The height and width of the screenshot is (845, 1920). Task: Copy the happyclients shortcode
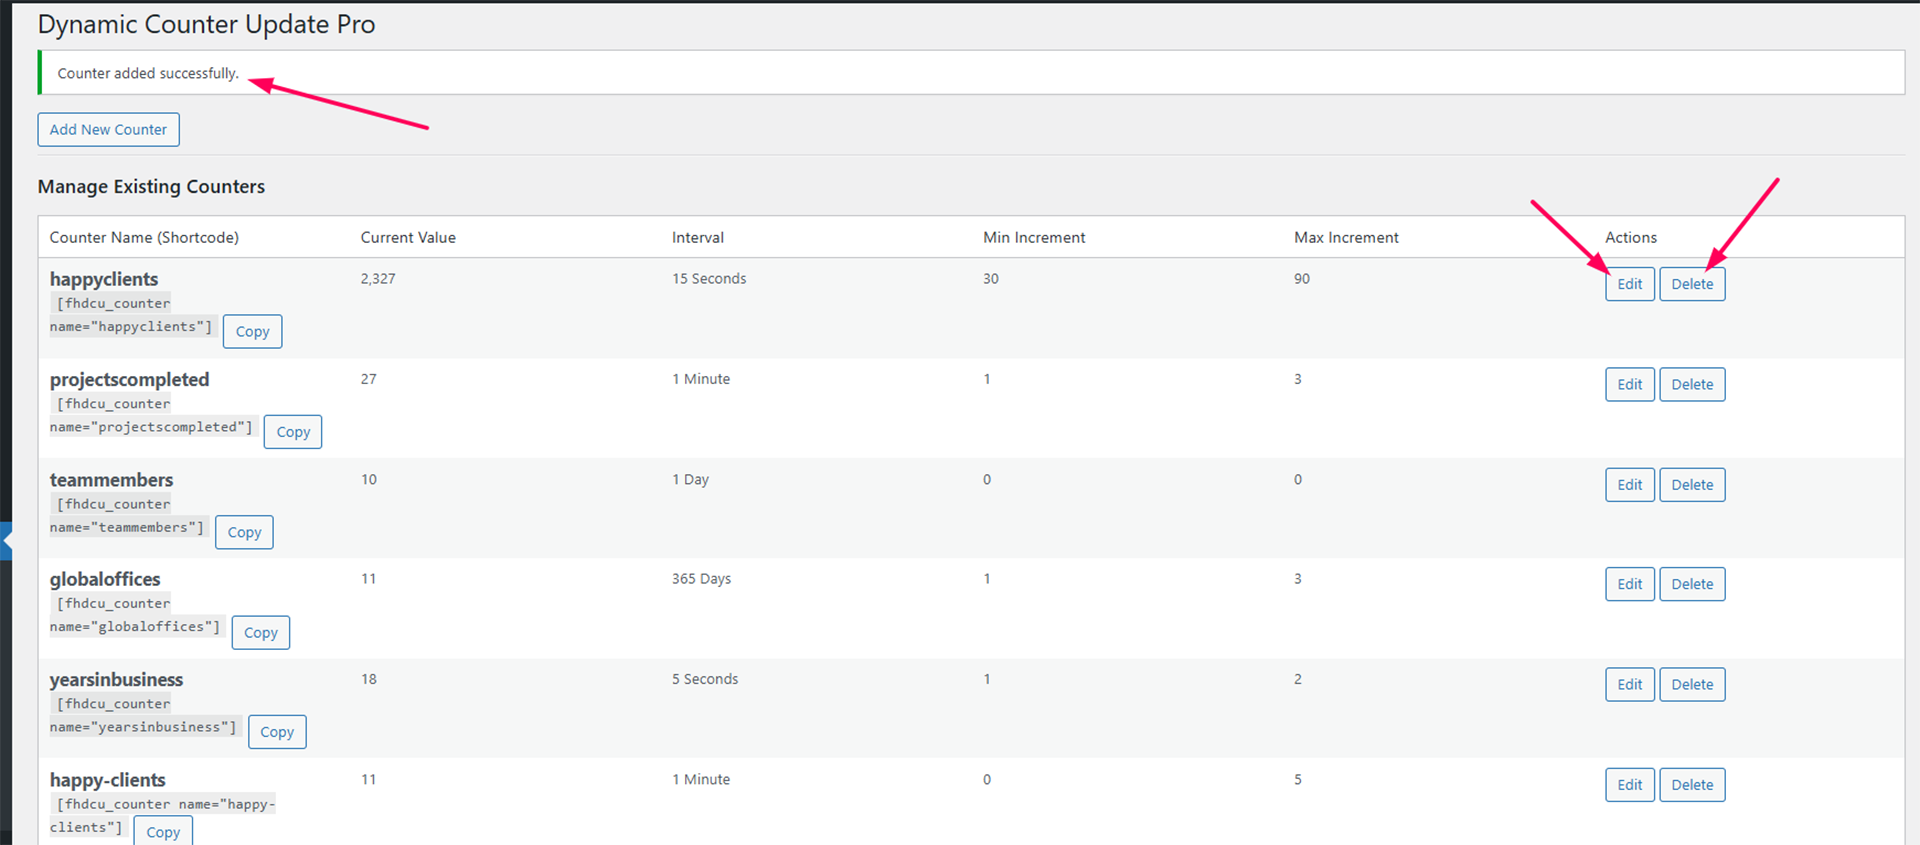(x=252, y=332)
